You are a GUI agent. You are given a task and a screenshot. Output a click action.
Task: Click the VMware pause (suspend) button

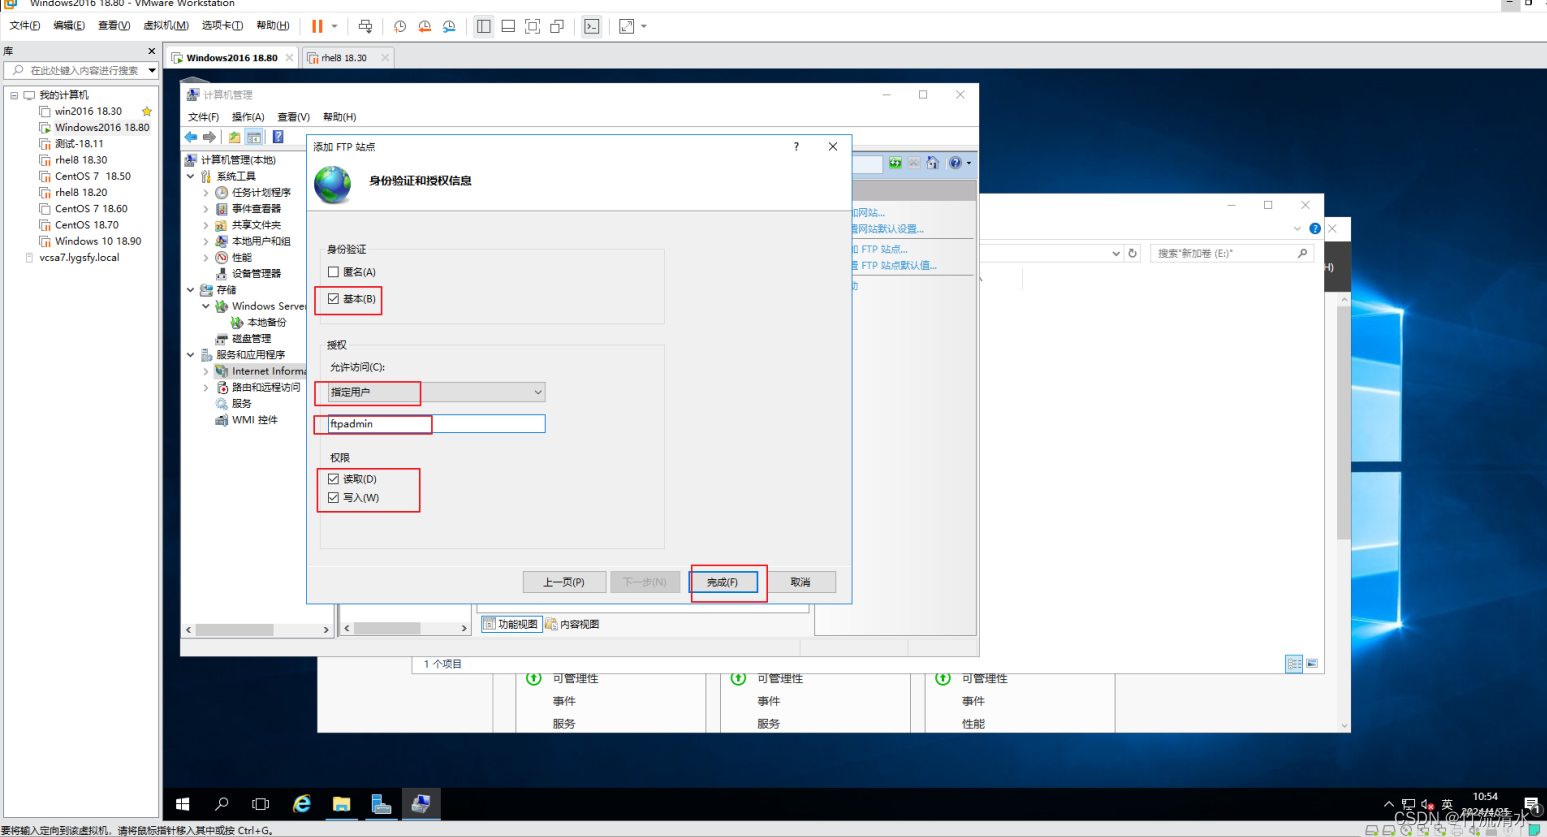317,26
